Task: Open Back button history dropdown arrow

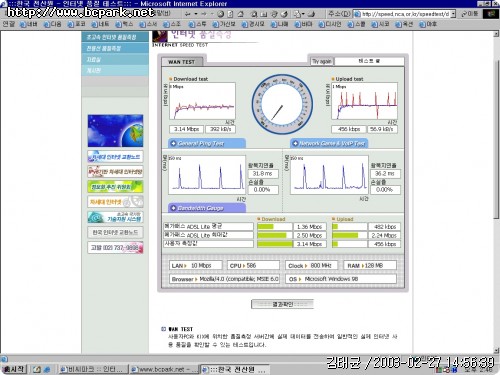Action: click(196, 14)
